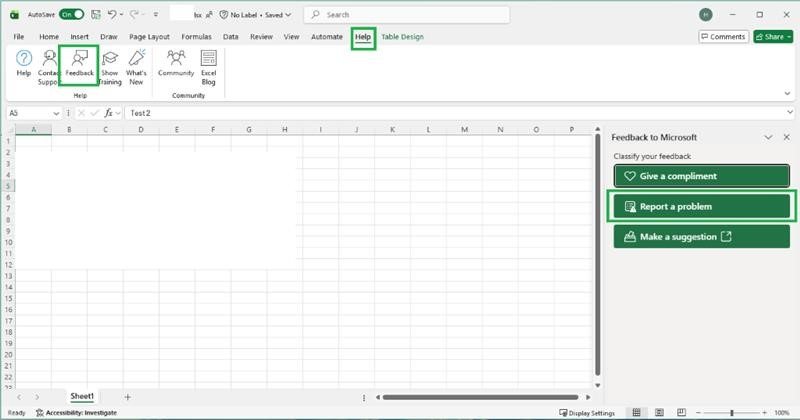Close the Feedback to Microsoft pane

786,137
